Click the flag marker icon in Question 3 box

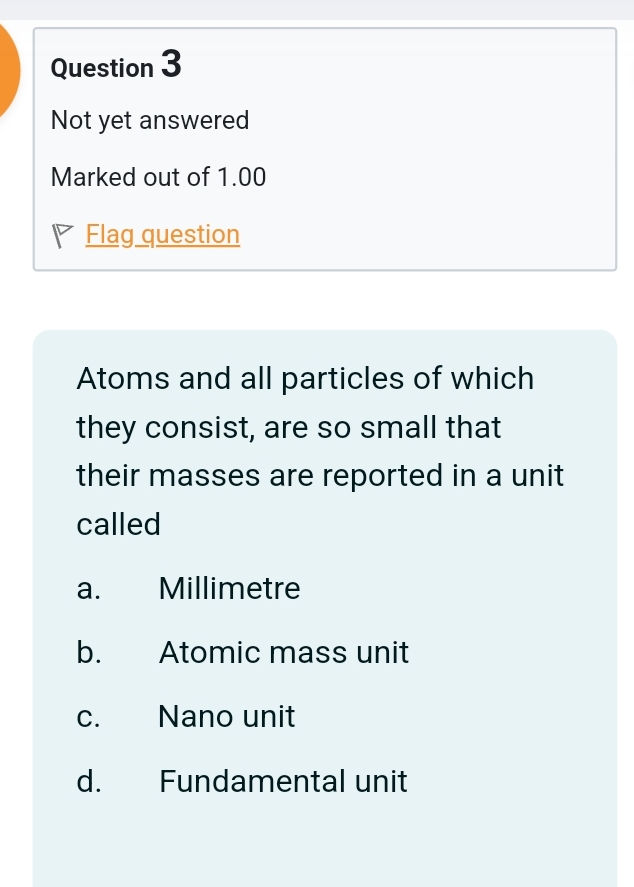tap(62, 233)
